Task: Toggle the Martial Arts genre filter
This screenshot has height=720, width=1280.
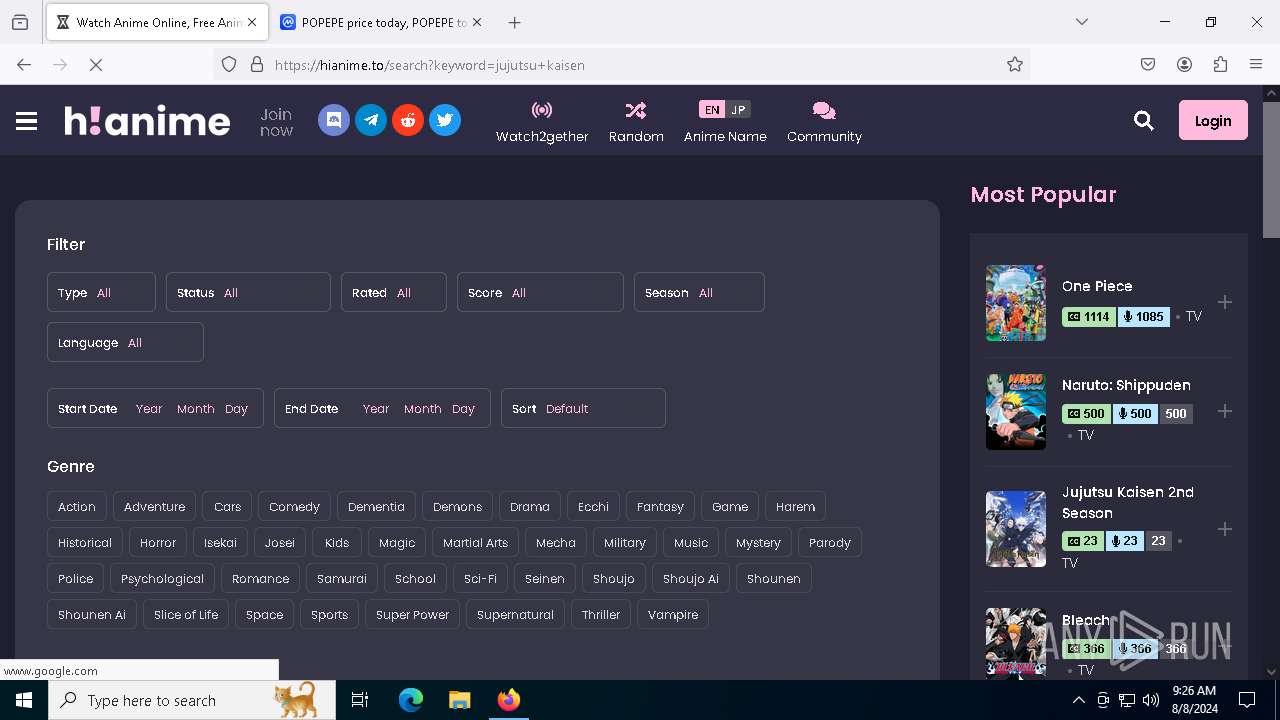Action: 475,543
